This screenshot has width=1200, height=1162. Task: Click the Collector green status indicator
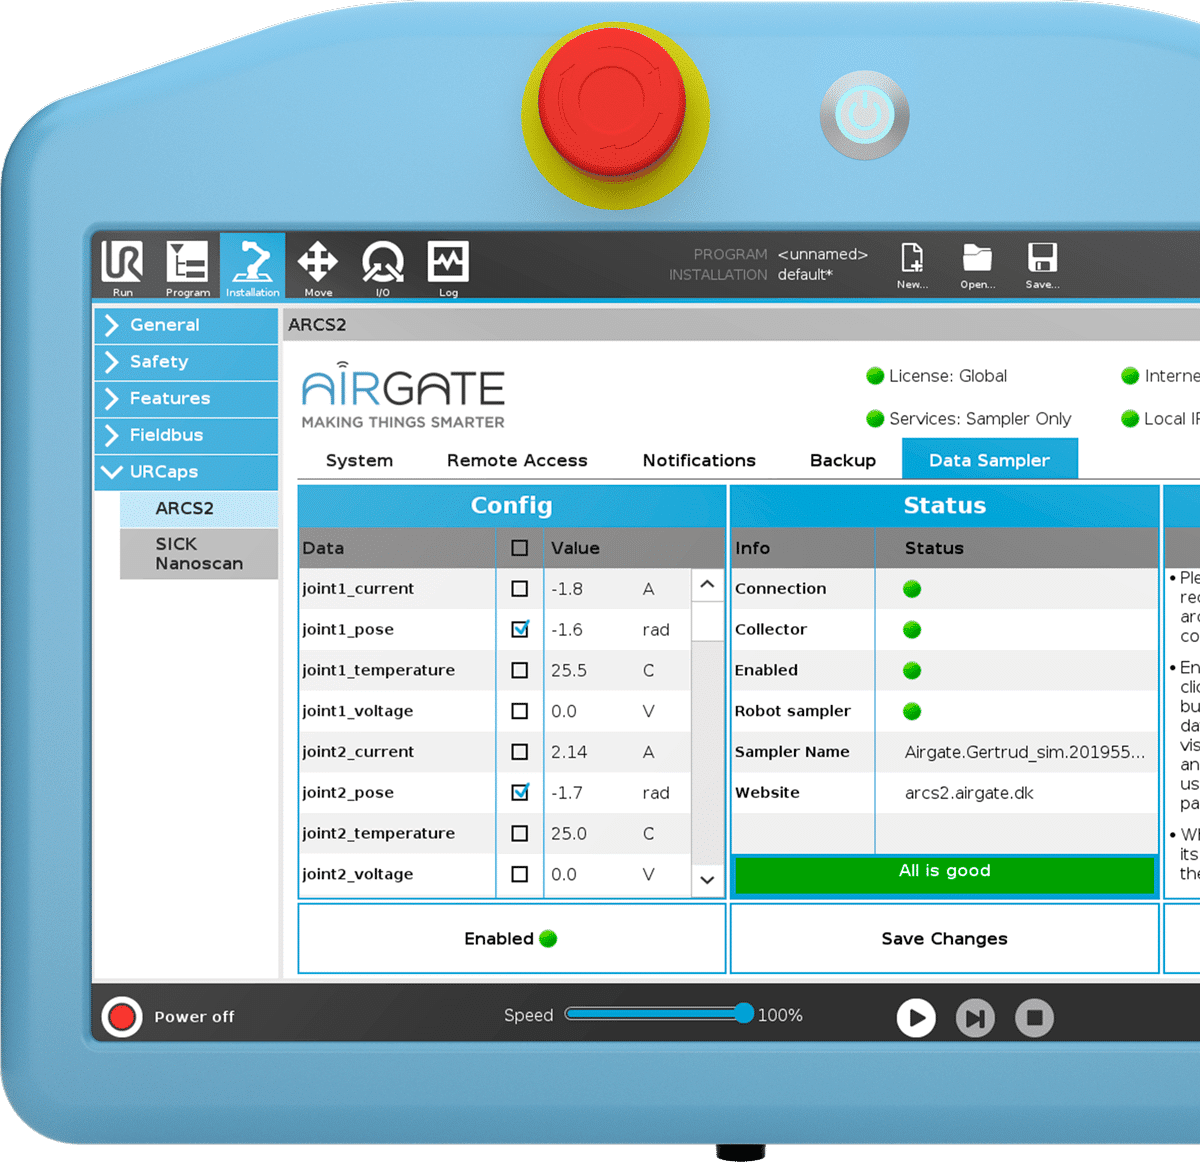coord(912,630)
